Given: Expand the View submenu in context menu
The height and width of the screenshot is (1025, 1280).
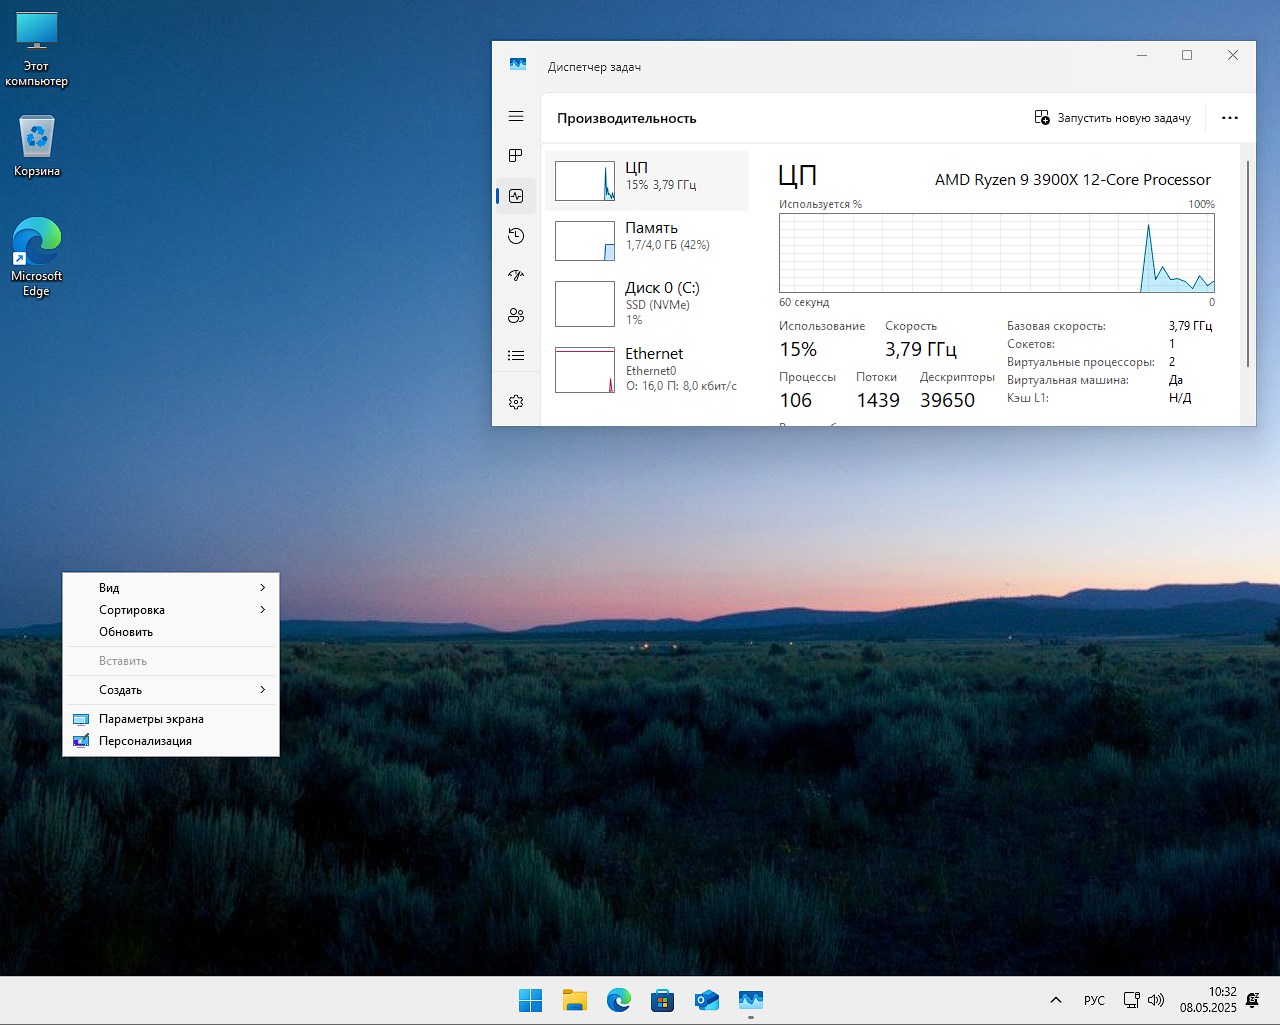Looking at the screenshot, I should click(x=171, y=588).
